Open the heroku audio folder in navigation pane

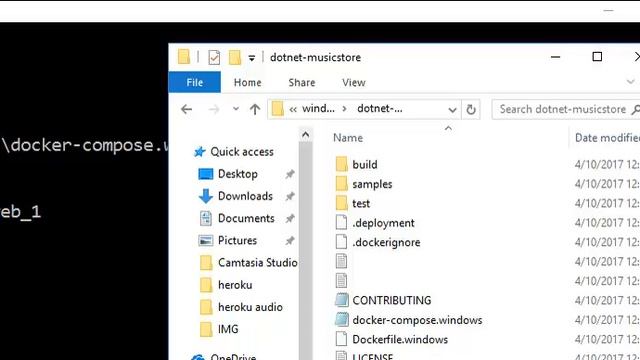click(250, 307)
